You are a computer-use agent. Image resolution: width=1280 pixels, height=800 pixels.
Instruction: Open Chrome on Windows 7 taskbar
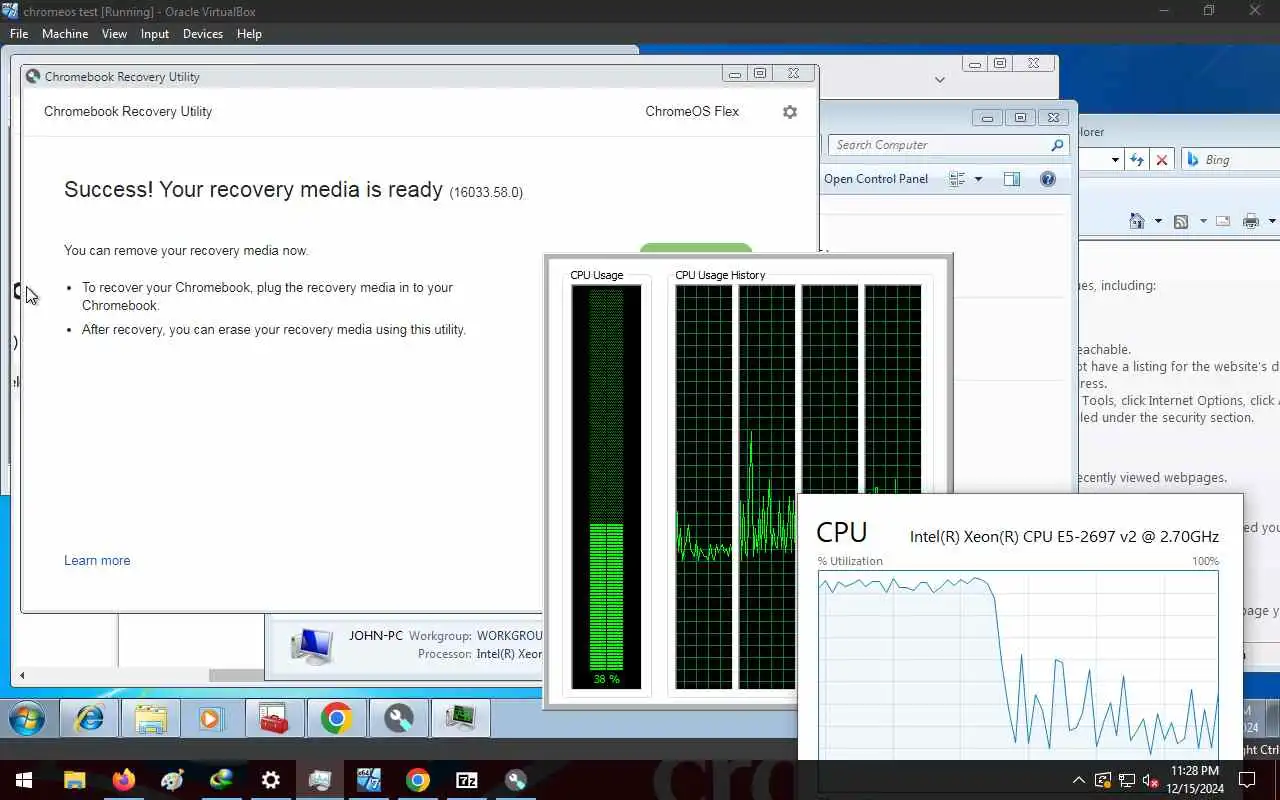coord(337,719)
